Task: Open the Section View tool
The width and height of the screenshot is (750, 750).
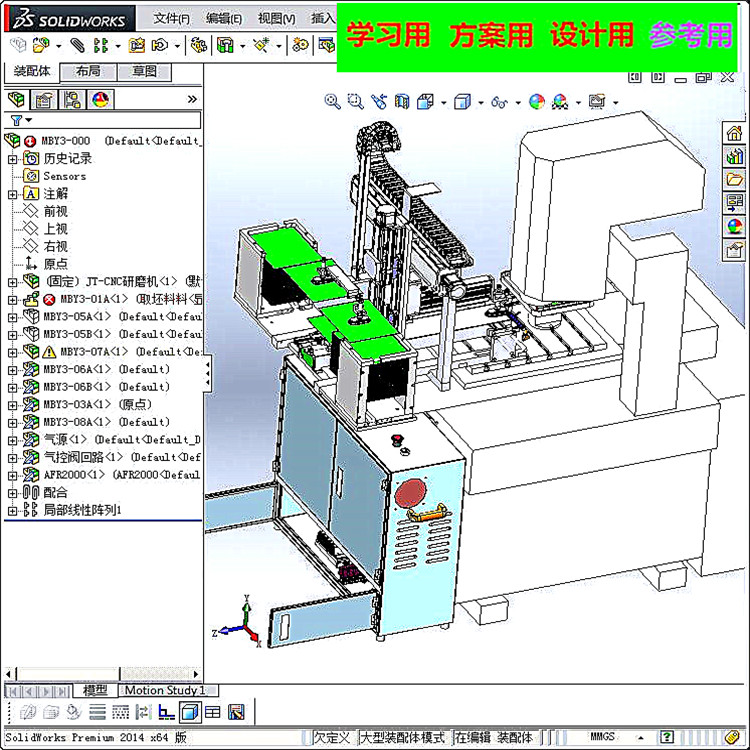Action: 402,101
